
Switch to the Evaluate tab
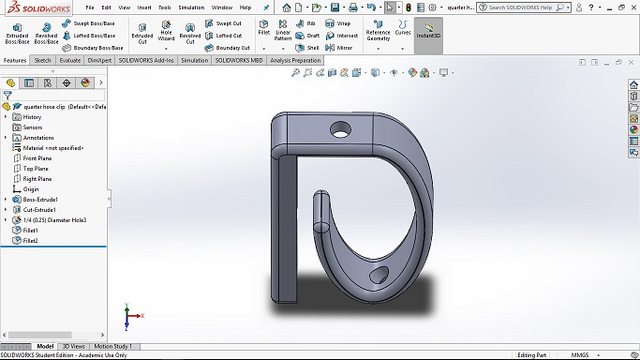tap(70, 60)
